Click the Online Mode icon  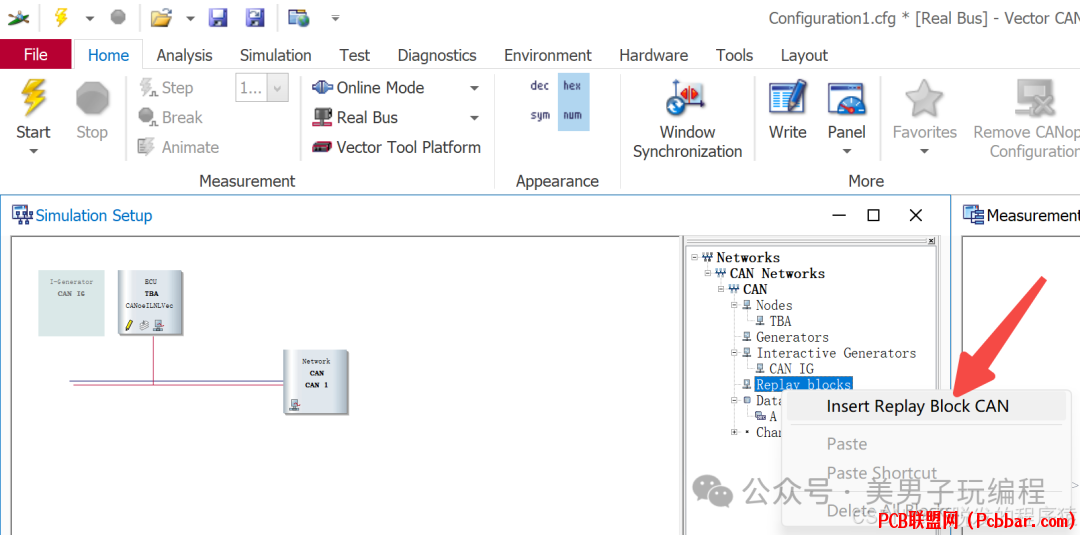322,87
